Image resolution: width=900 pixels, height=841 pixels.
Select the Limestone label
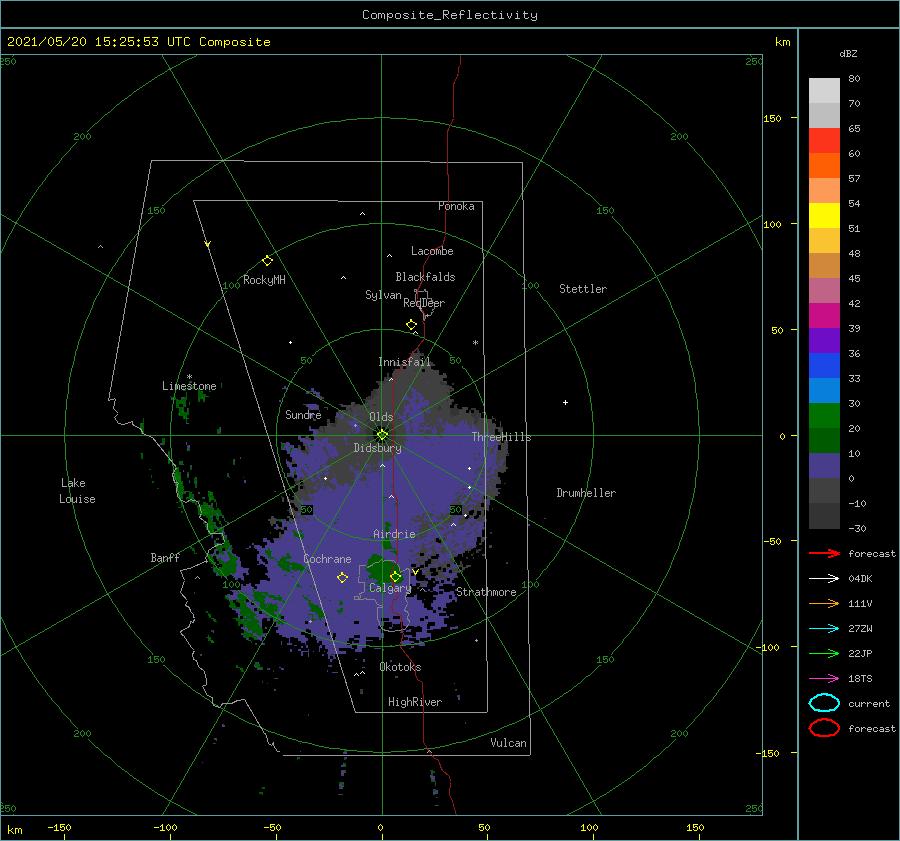pos(189,386)
